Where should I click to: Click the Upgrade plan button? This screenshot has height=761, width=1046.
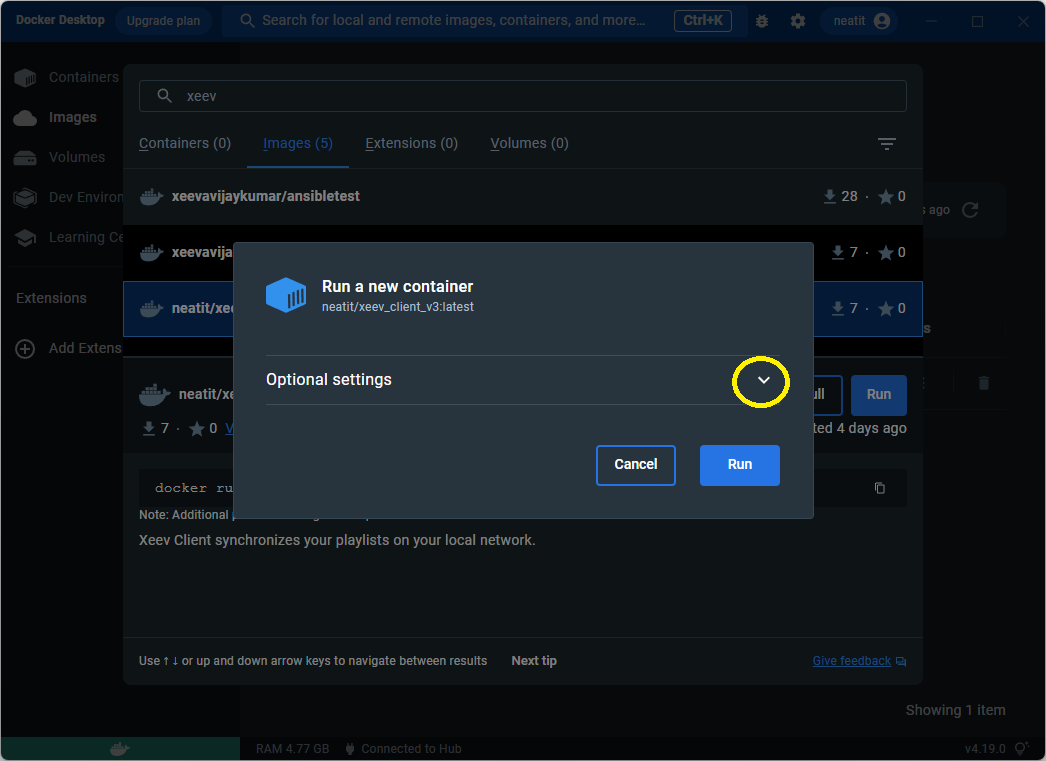(163, 21)
